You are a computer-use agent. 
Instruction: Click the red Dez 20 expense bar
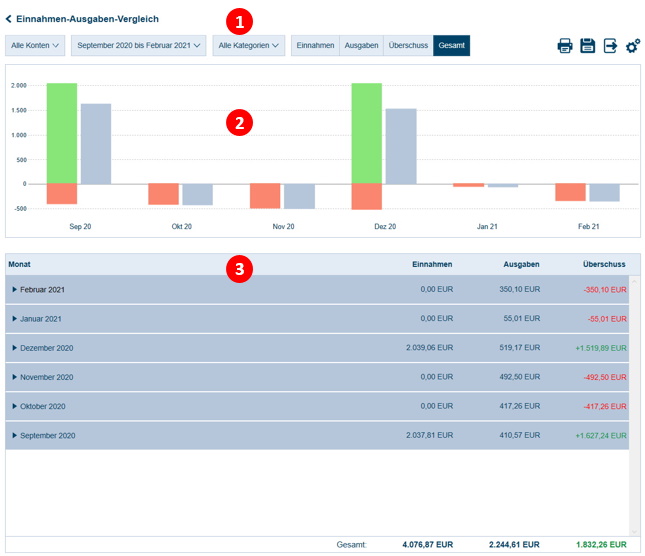click(367, 197)
